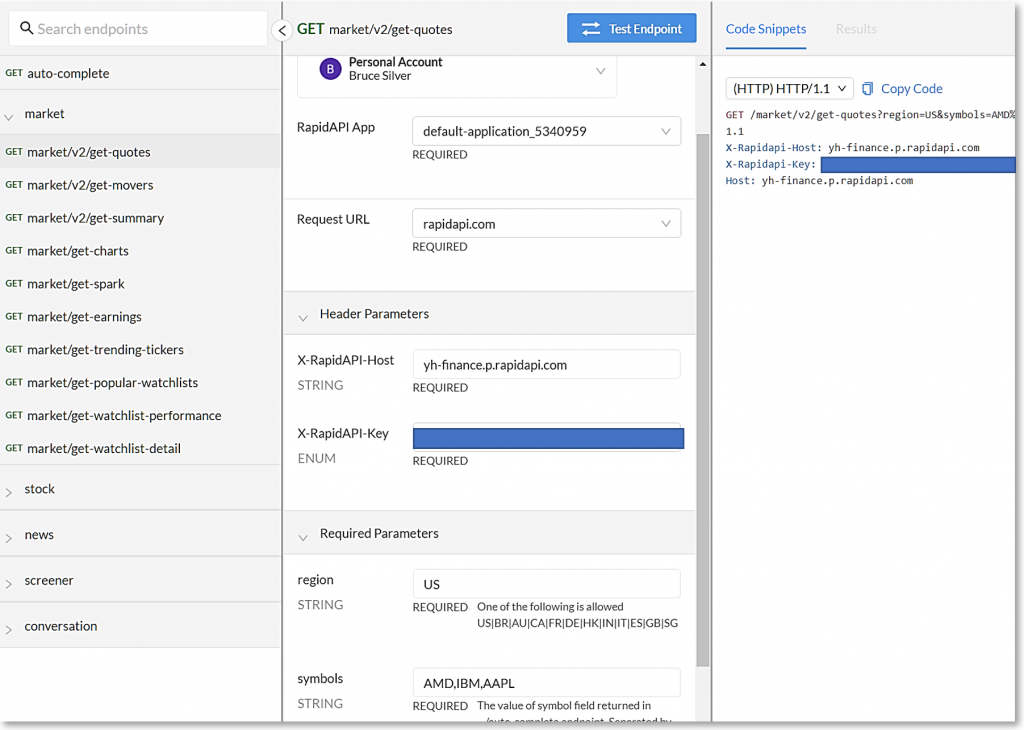This screenshot has width=1024, height=730.
Task: Click the parameters panel vertical scrollbar
Action: (703, 400)
